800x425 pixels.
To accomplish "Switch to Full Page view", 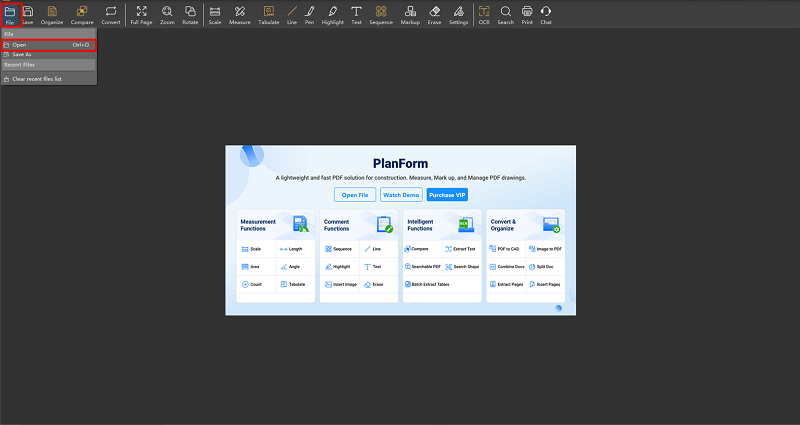I will tap(141, 15).
